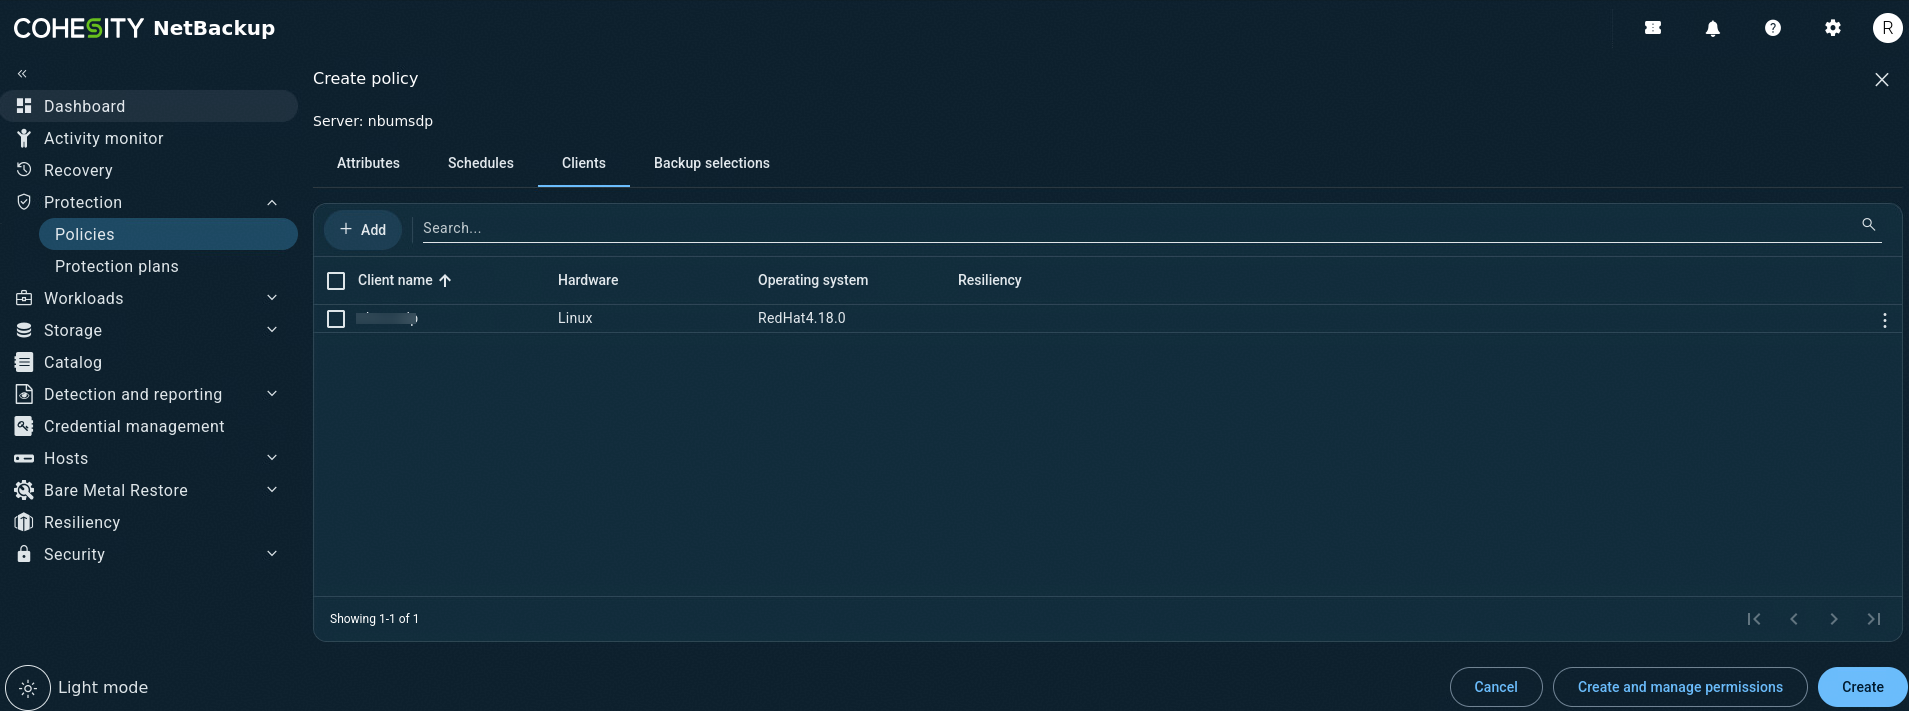Screen dimensions: 1909x711
Task: Click the Linux hardware cell
Action: coord(575,318)
